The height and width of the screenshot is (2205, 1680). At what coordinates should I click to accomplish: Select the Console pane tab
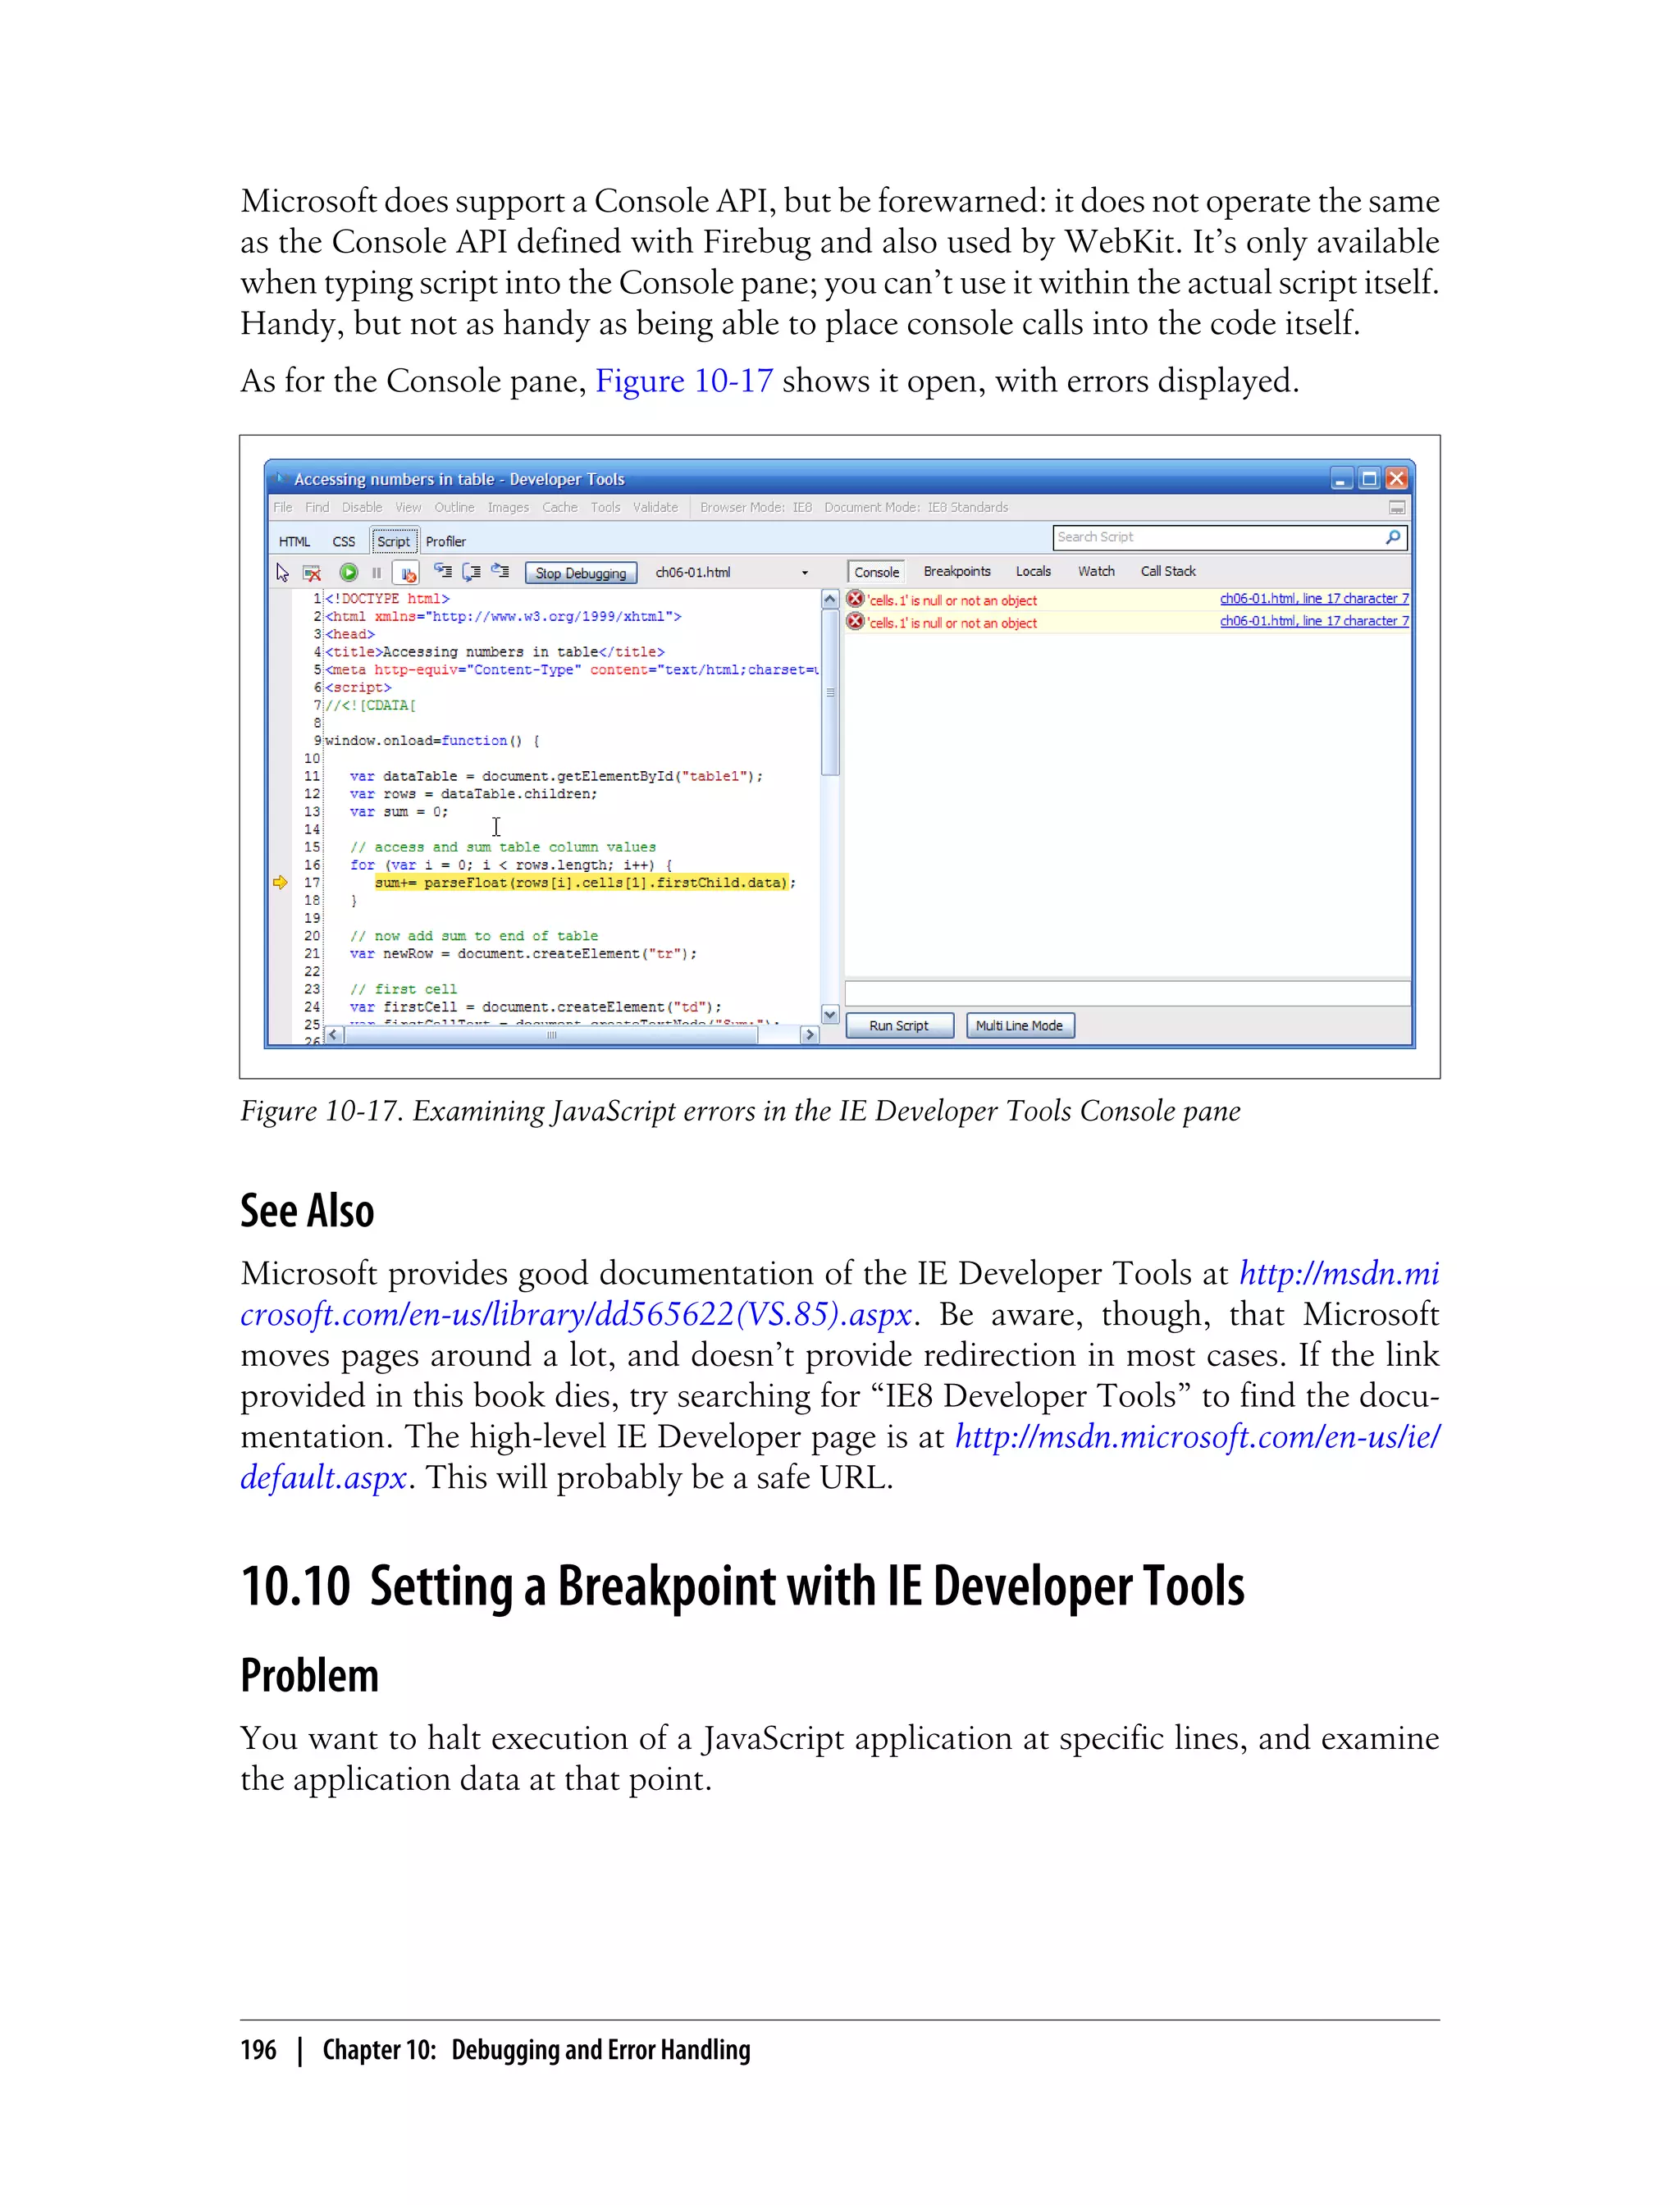[x=876, y=572]
